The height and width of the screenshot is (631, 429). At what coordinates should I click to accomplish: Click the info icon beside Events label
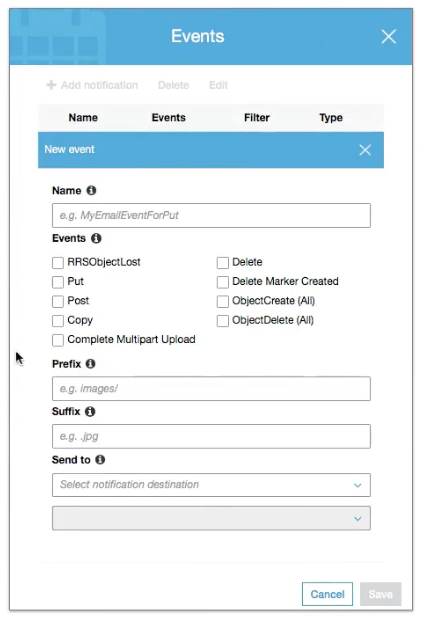tap(96, 238)
